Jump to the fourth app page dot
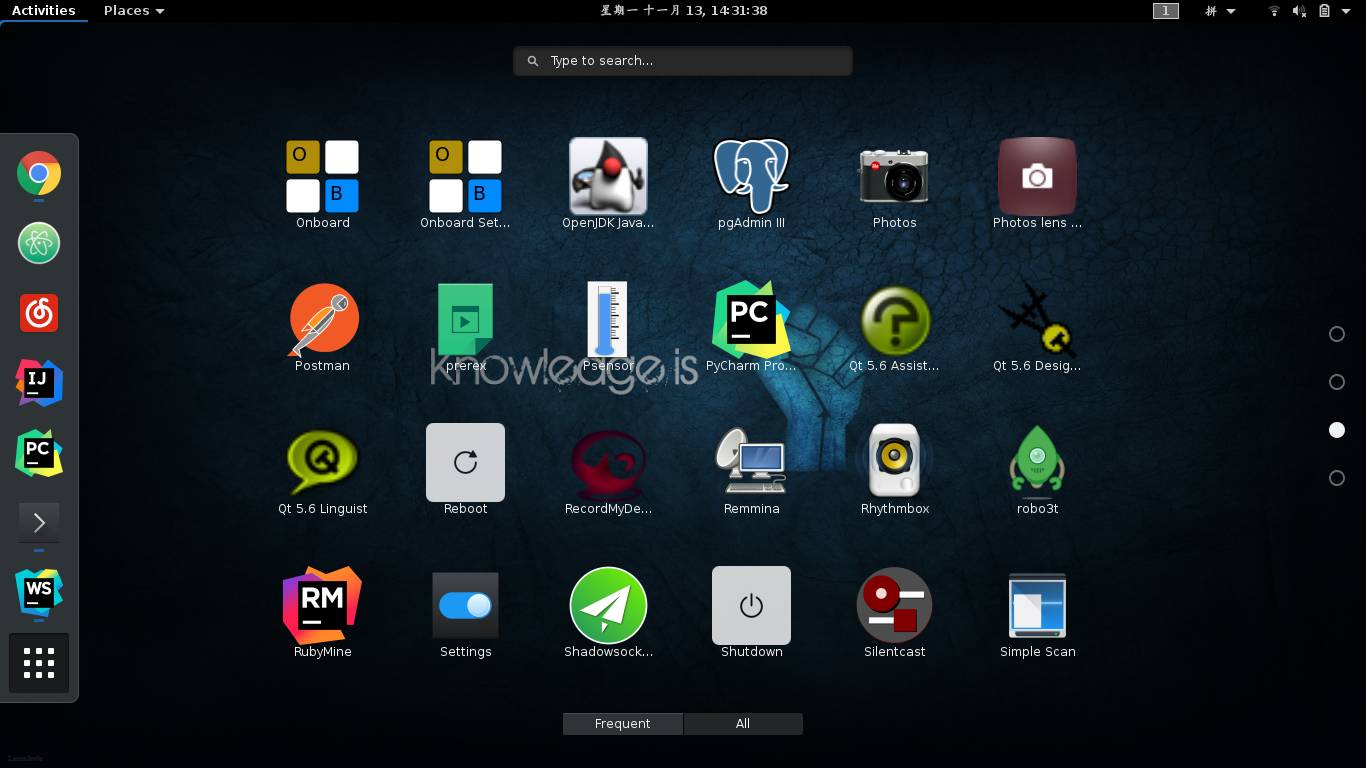The image size is (1366, 768). [x=1337, y=478]
